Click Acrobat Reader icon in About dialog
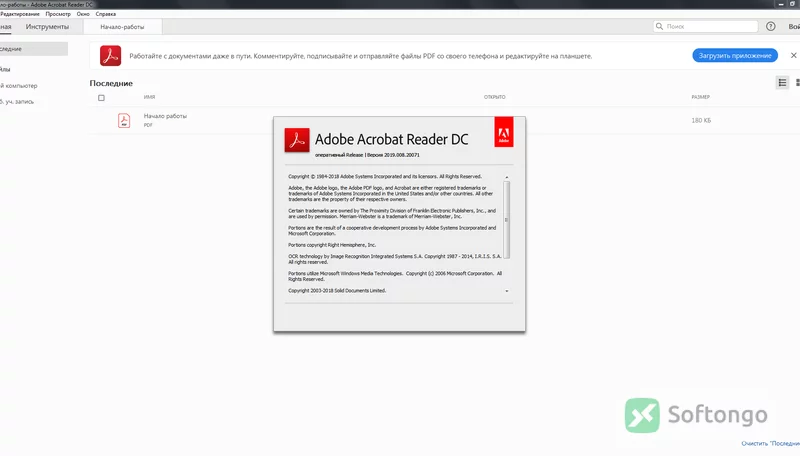800x456 pixels. tap(297, 140)
